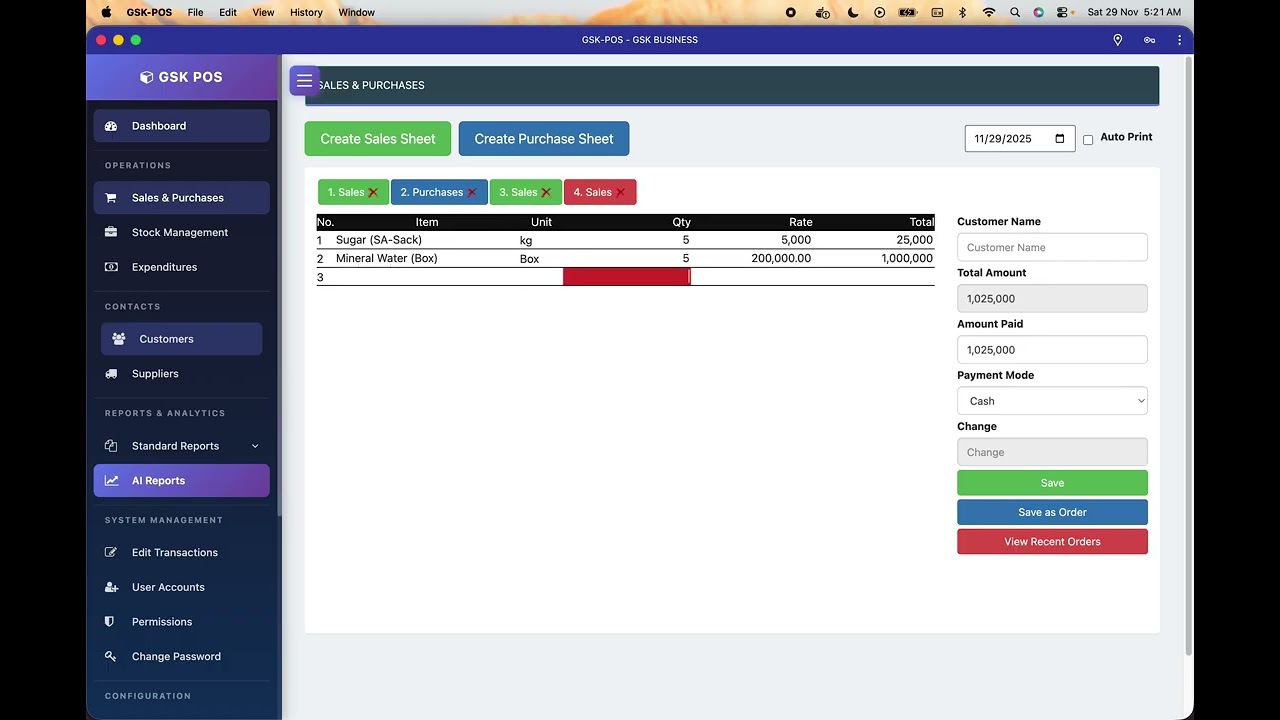Click the Amount Paid field
The image size is (1280, 720).
[1052, 350]
